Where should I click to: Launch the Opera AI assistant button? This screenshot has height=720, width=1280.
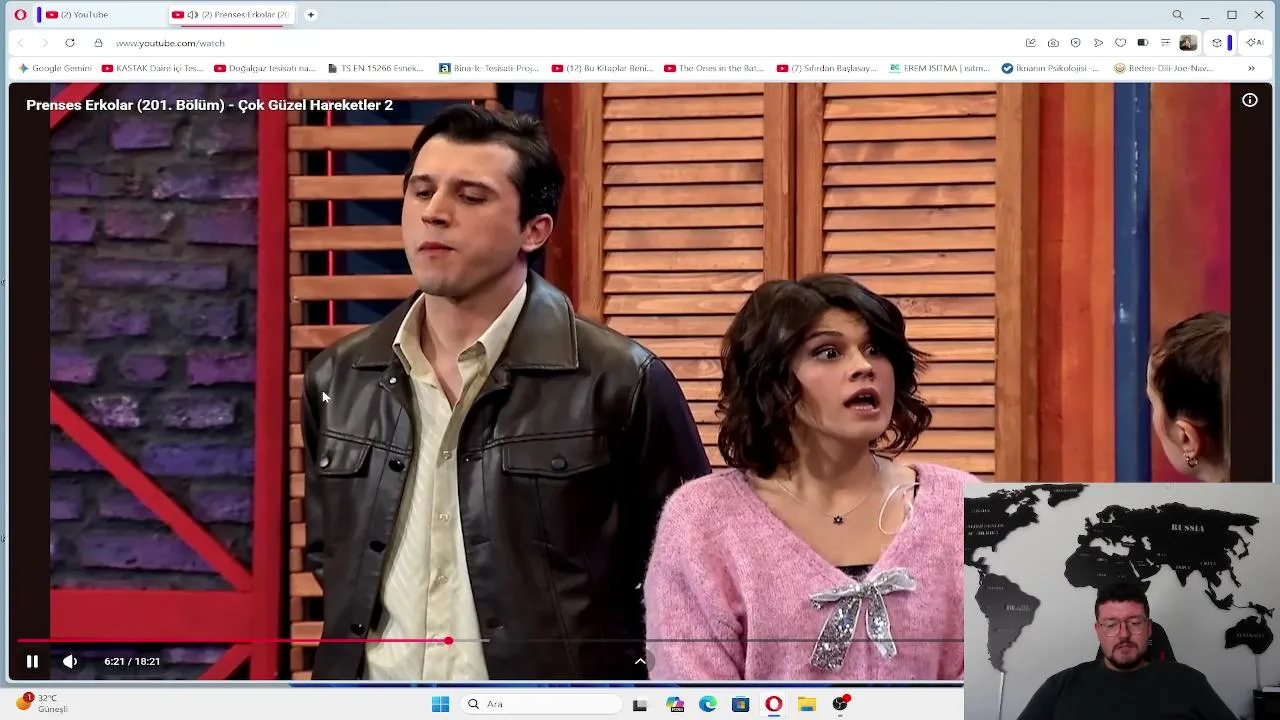coord(1254,43)
